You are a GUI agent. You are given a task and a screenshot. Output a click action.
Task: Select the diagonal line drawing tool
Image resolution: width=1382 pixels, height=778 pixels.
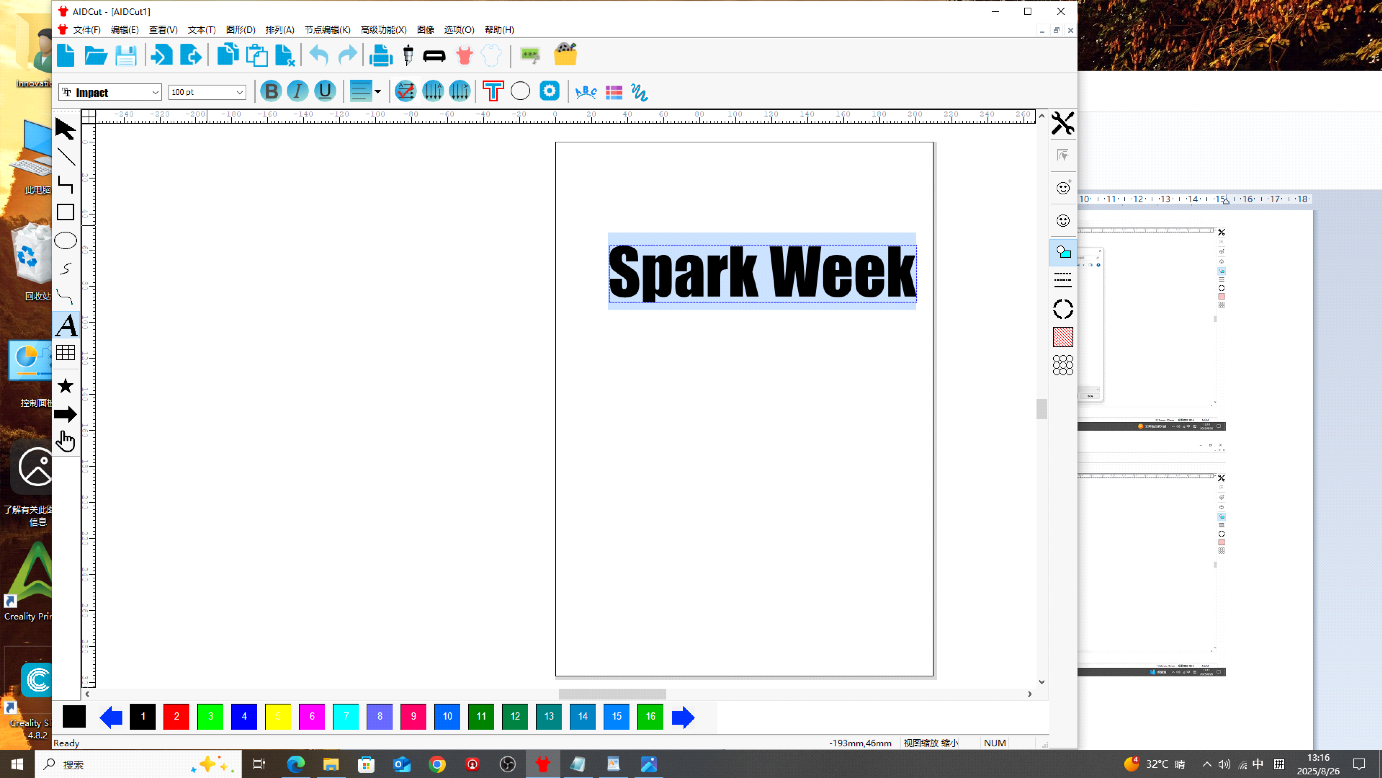coord(65,157)
